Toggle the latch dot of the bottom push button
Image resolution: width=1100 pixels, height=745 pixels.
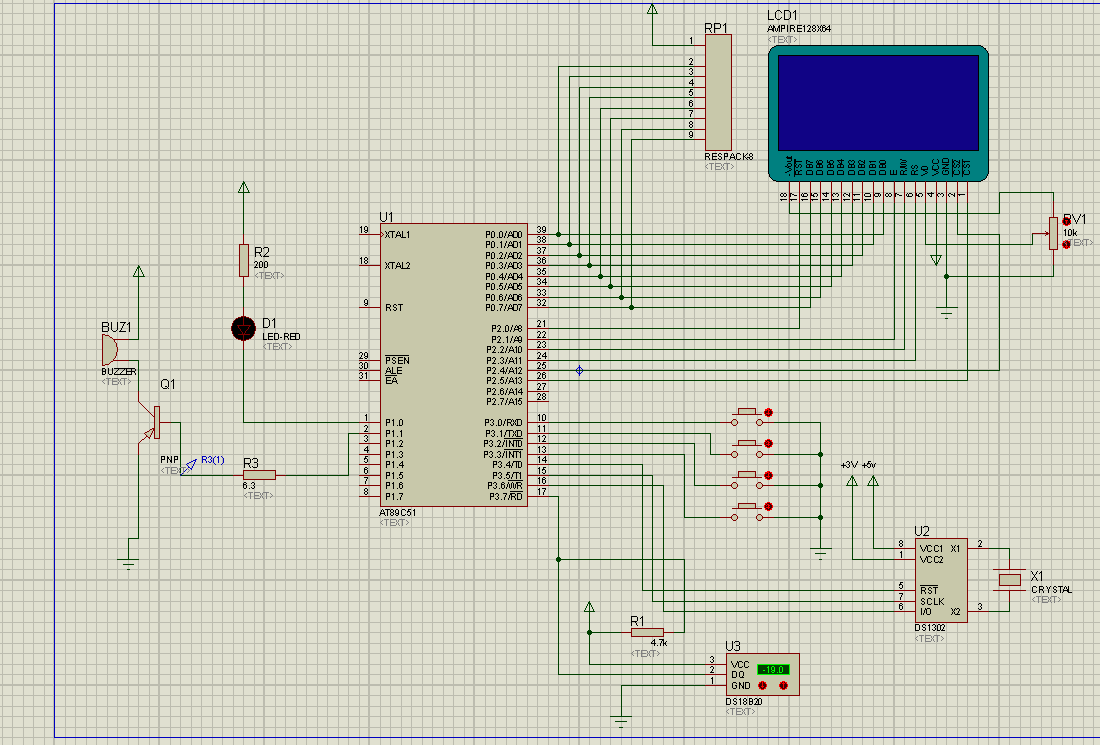click(768, 506)
